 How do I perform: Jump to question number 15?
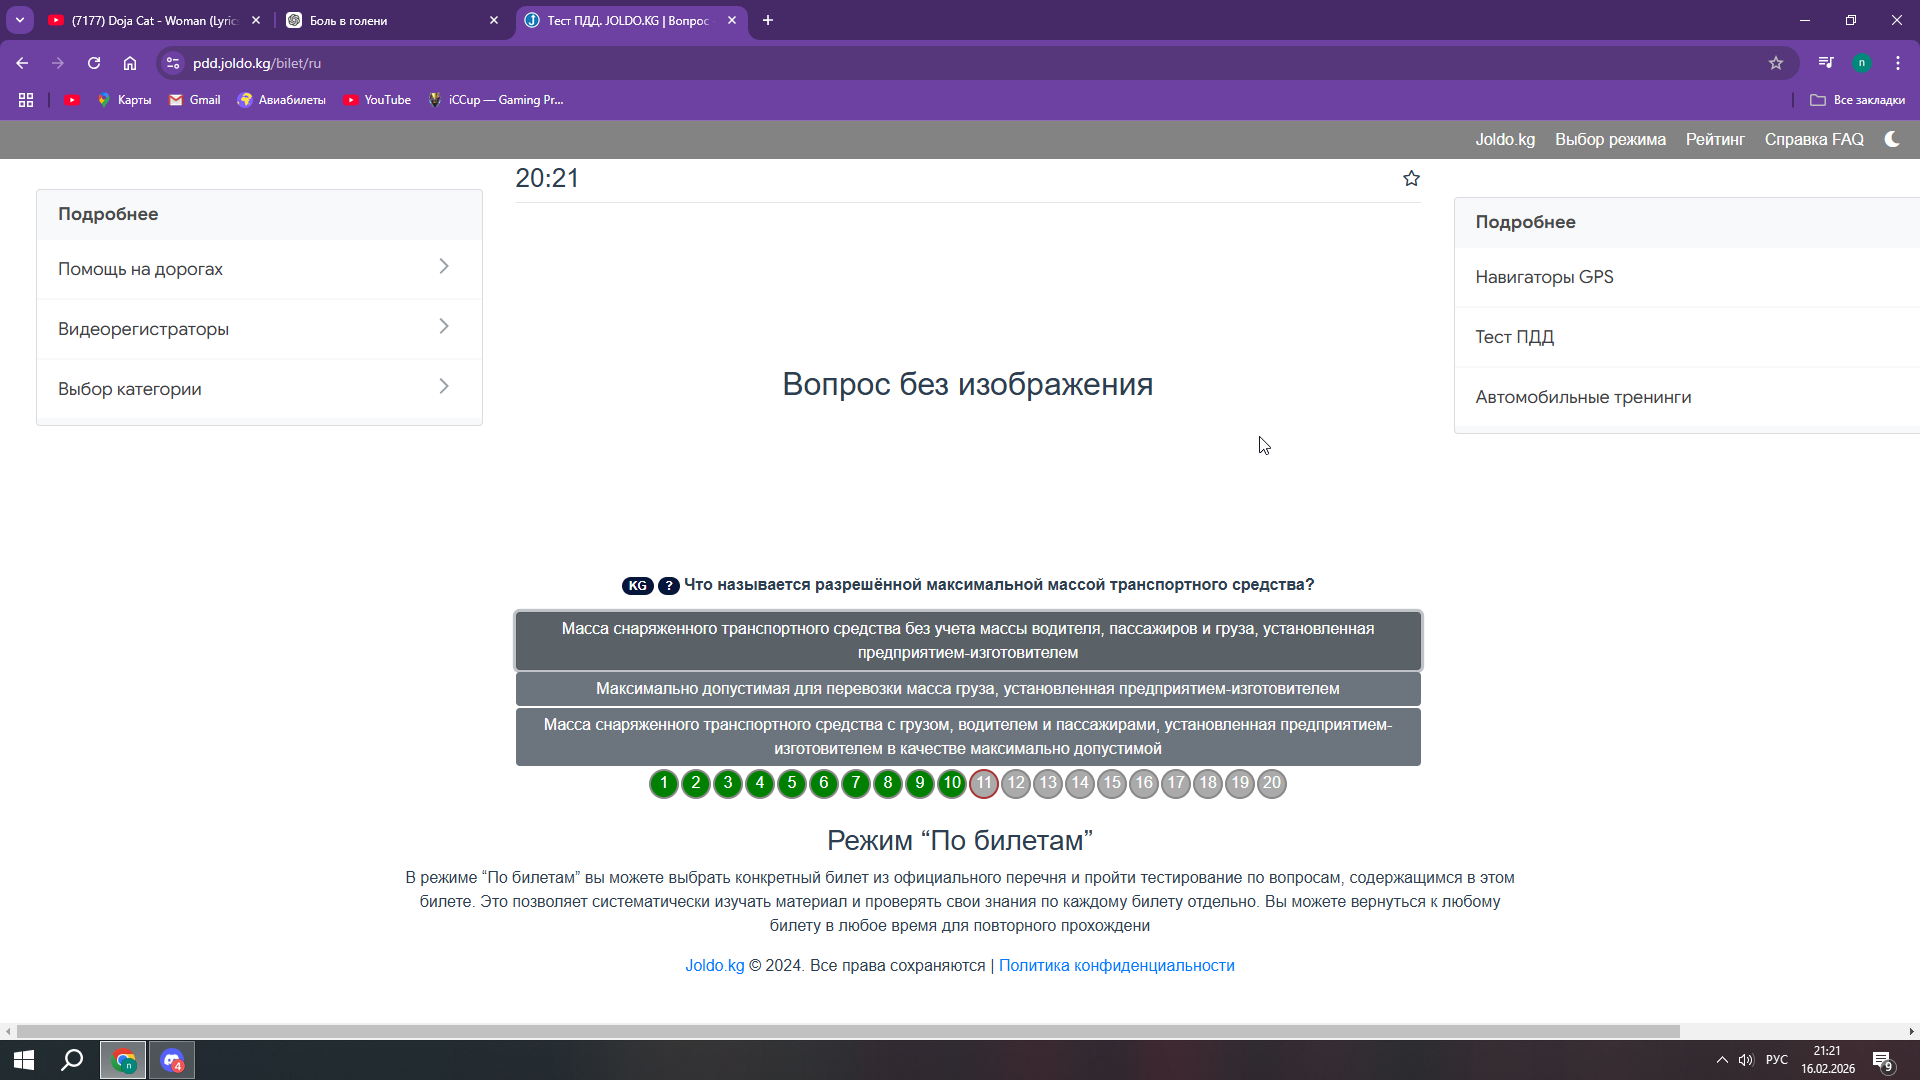click(x=1111, y=784)
